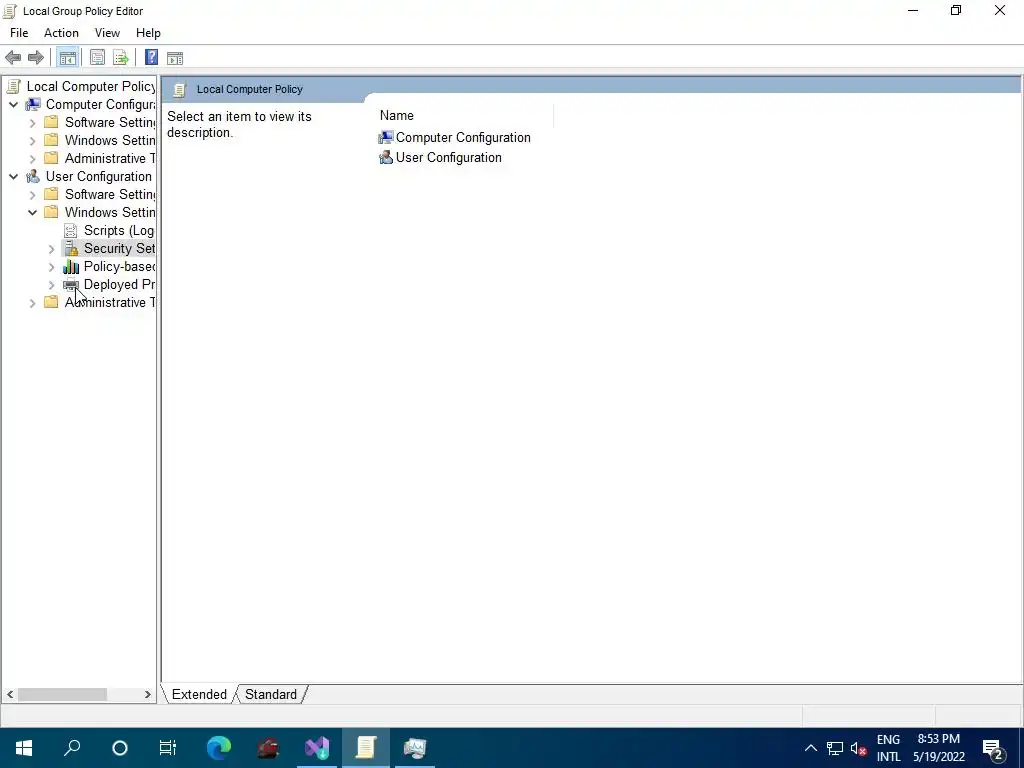The width and height of the screenshot is (1024, 768).
Task: Collapse the User Configuration tree node
Action: tap(14, 176)
